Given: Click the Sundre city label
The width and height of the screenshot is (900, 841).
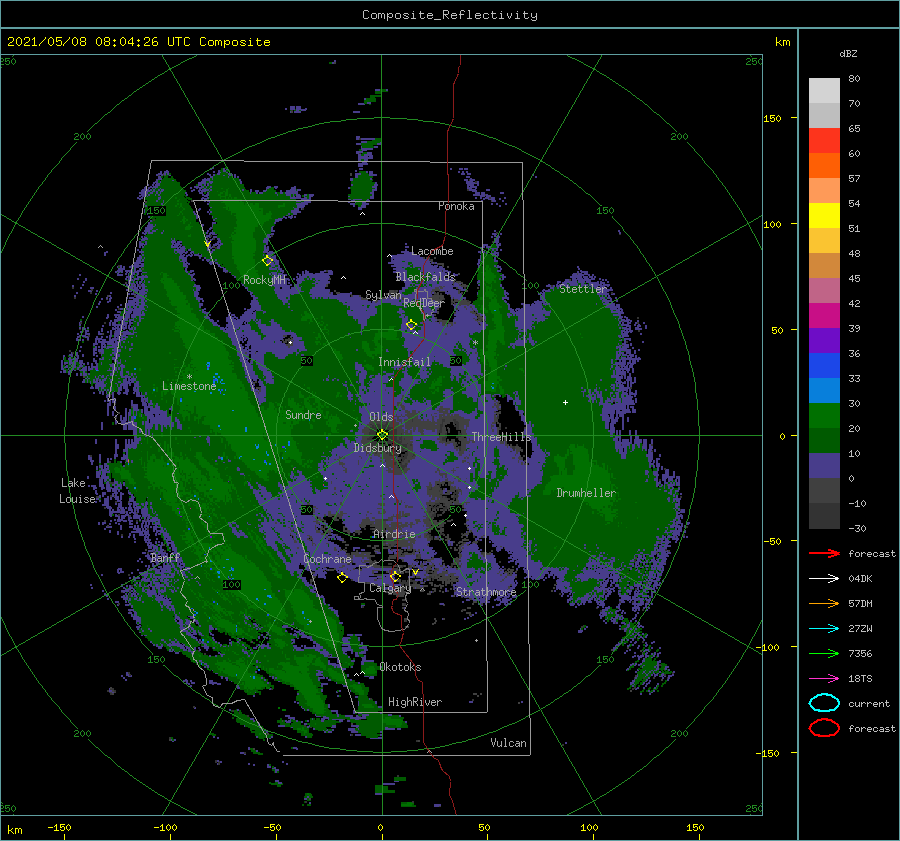Looking at the screenshot, I should pos(303,414).
